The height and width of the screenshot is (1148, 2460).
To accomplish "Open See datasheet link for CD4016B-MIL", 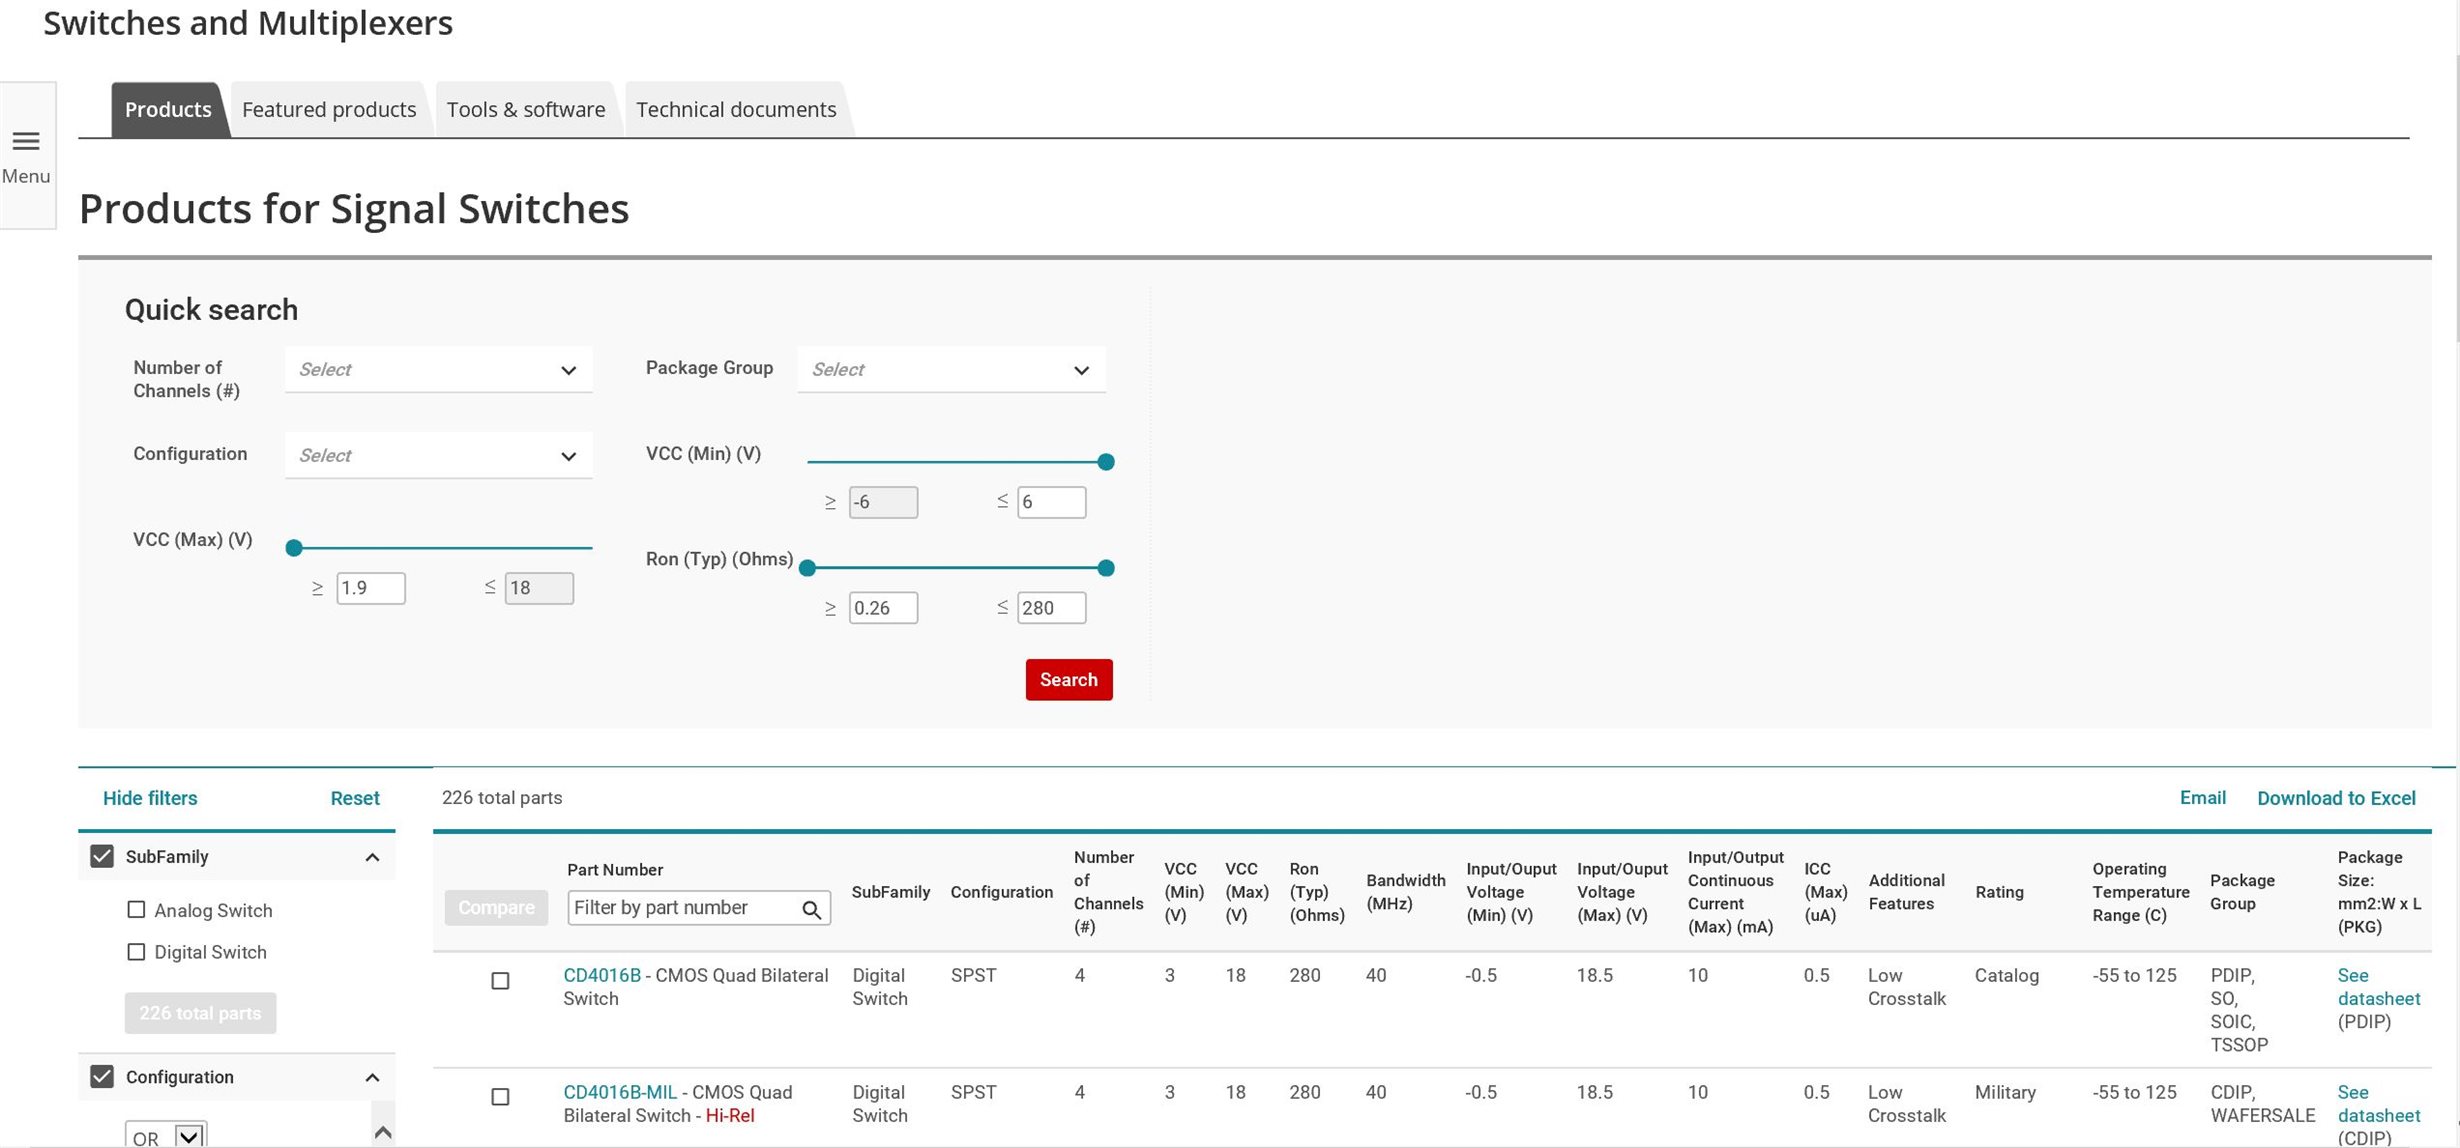I will pos(2378,1104).
